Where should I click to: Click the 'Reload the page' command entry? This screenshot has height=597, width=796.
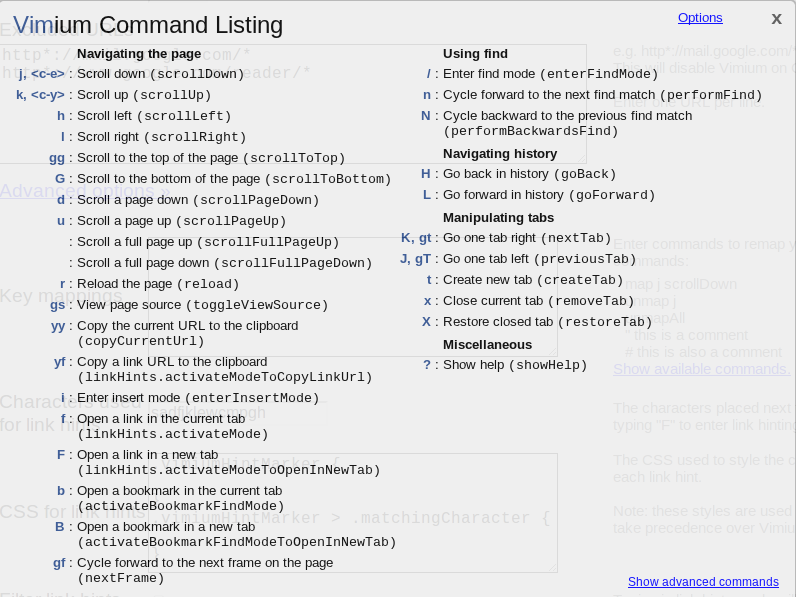coord(158,284)
